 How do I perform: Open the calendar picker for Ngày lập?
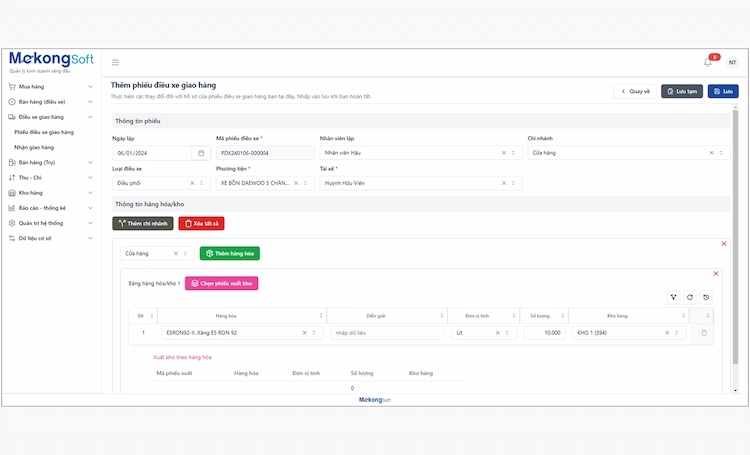pos(201,153)
